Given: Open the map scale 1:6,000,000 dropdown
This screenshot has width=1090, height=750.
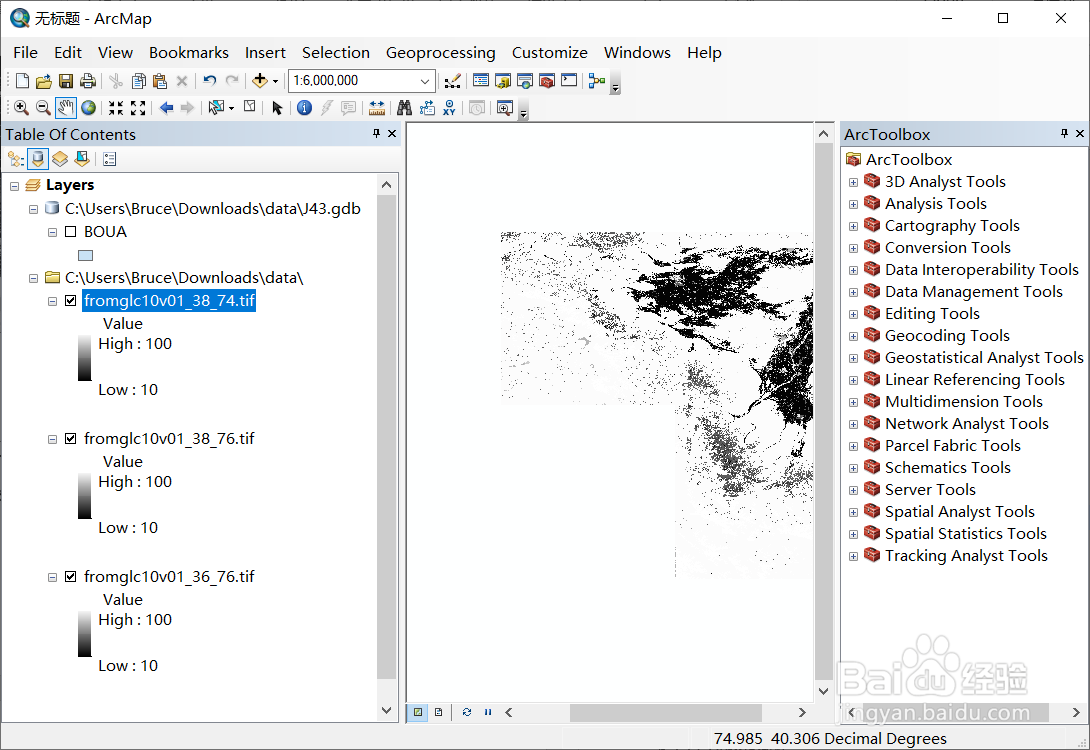Looking at the screenshot, I should coord(425,81).
